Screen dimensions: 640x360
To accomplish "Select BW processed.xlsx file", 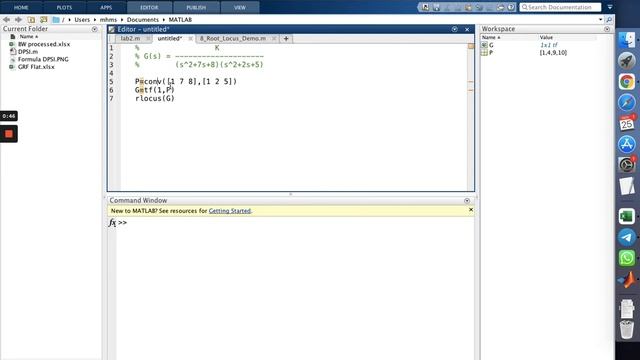I will click(44, 44).
